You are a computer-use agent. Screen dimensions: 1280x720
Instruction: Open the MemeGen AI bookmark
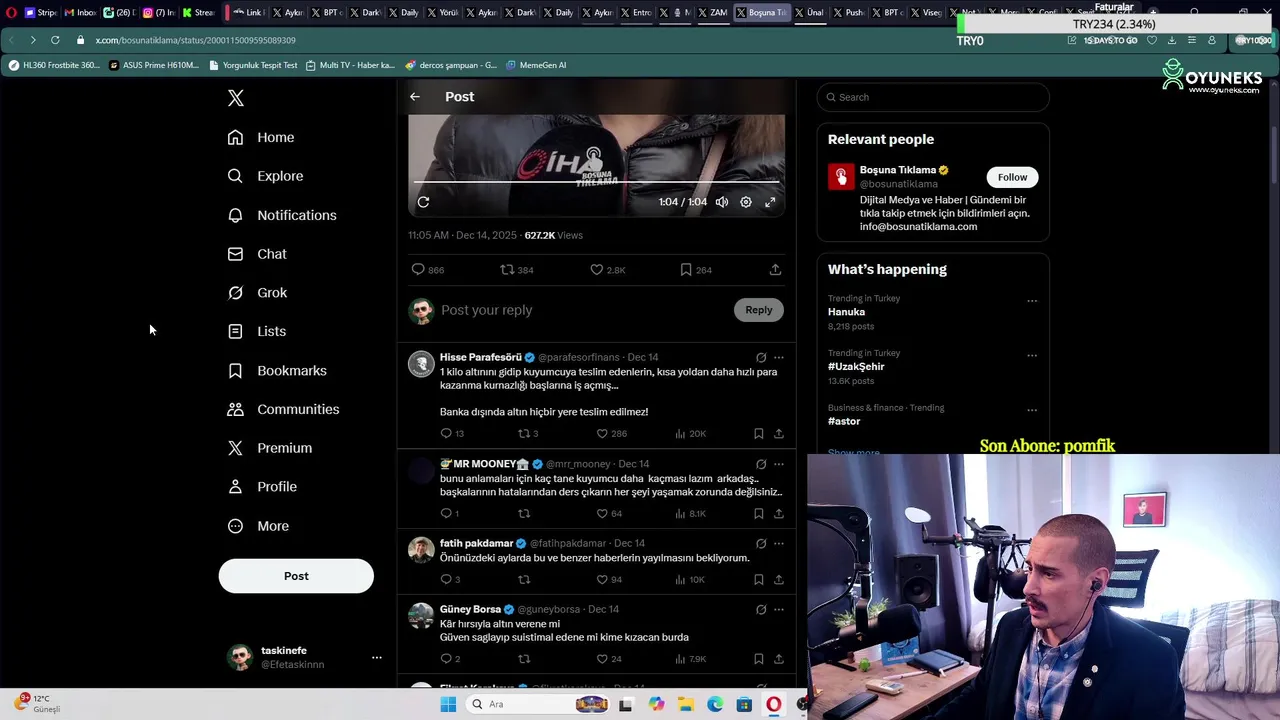536,65
